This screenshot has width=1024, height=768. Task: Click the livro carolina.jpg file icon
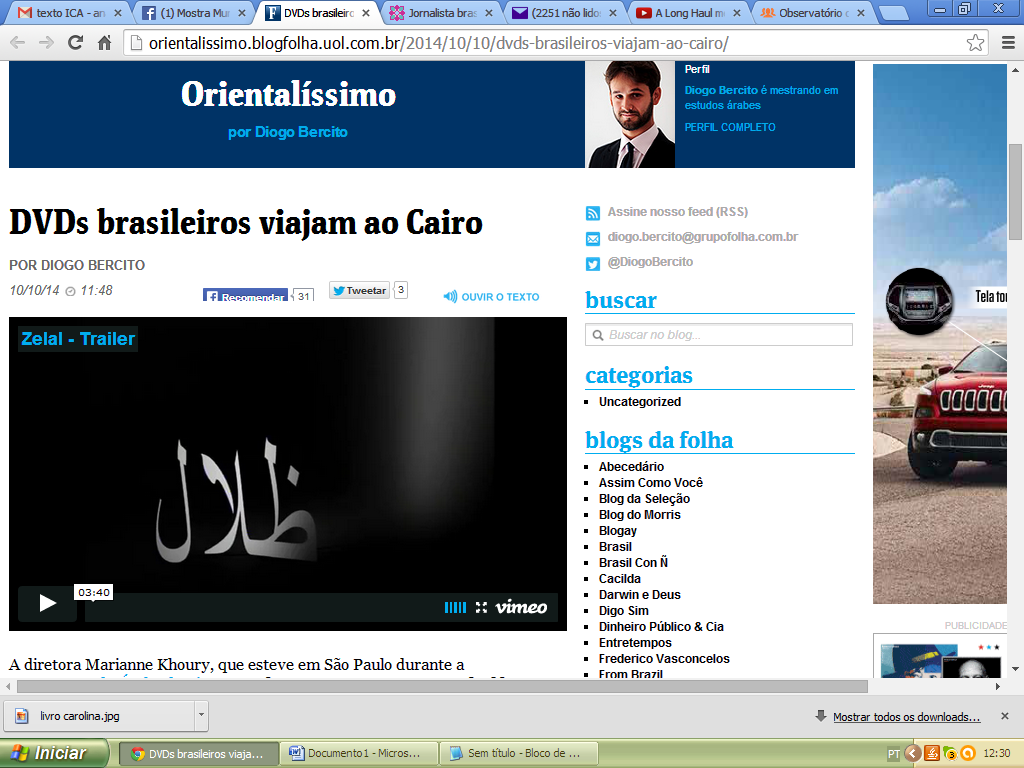pos(22,716)
